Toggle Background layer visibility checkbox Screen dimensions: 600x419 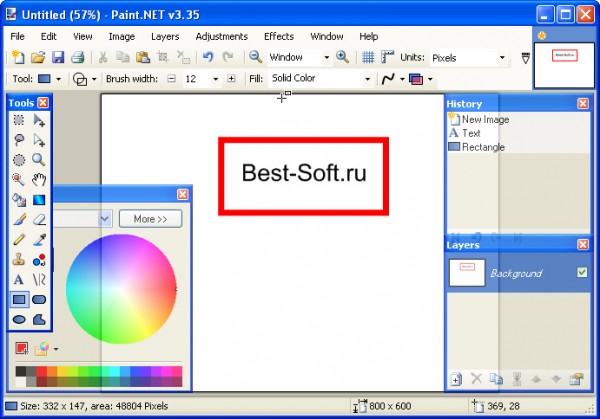pyautogui.click(x=581, y=273)
